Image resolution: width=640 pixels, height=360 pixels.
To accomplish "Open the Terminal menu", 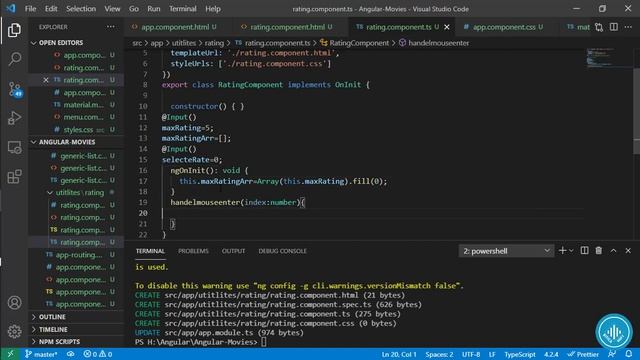I will (x=182, y=9).
